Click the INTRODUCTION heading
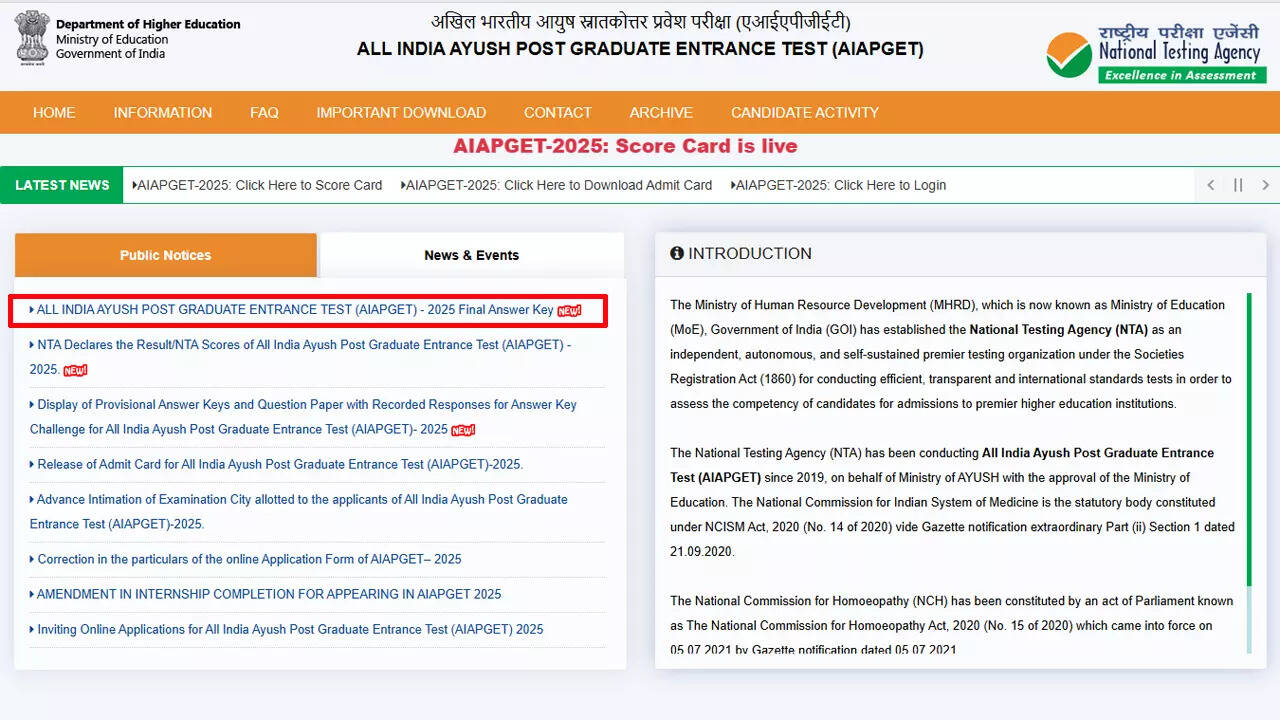Viewport: 1280px width, 720px height. [x=750, y=254]
